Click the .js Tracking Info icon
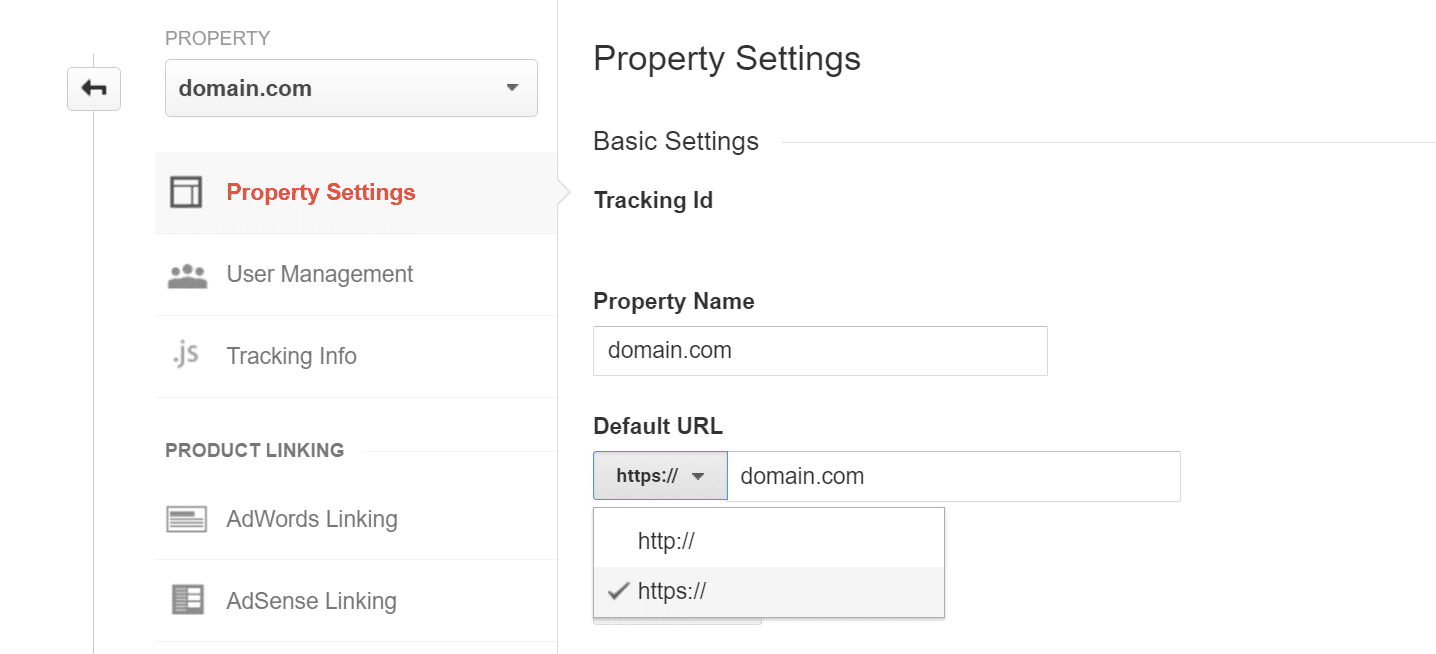Viewport: 1436px width, 654px height. point(186,355)
